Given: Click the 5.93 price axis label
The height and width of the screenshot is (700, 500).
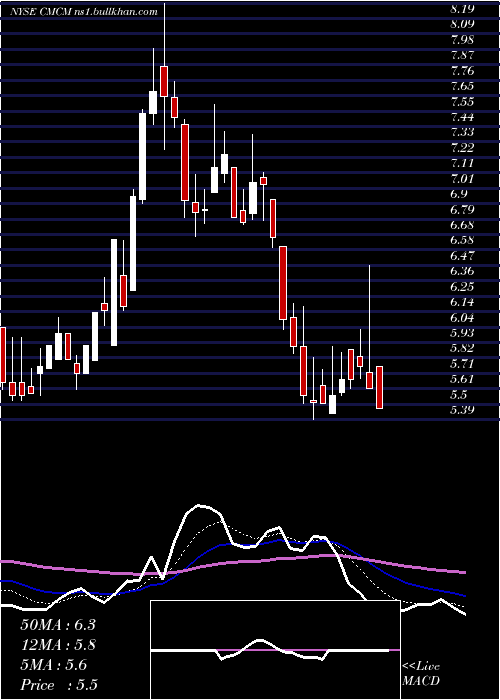Looking at the screenshot, I should (x=462, y=333).
